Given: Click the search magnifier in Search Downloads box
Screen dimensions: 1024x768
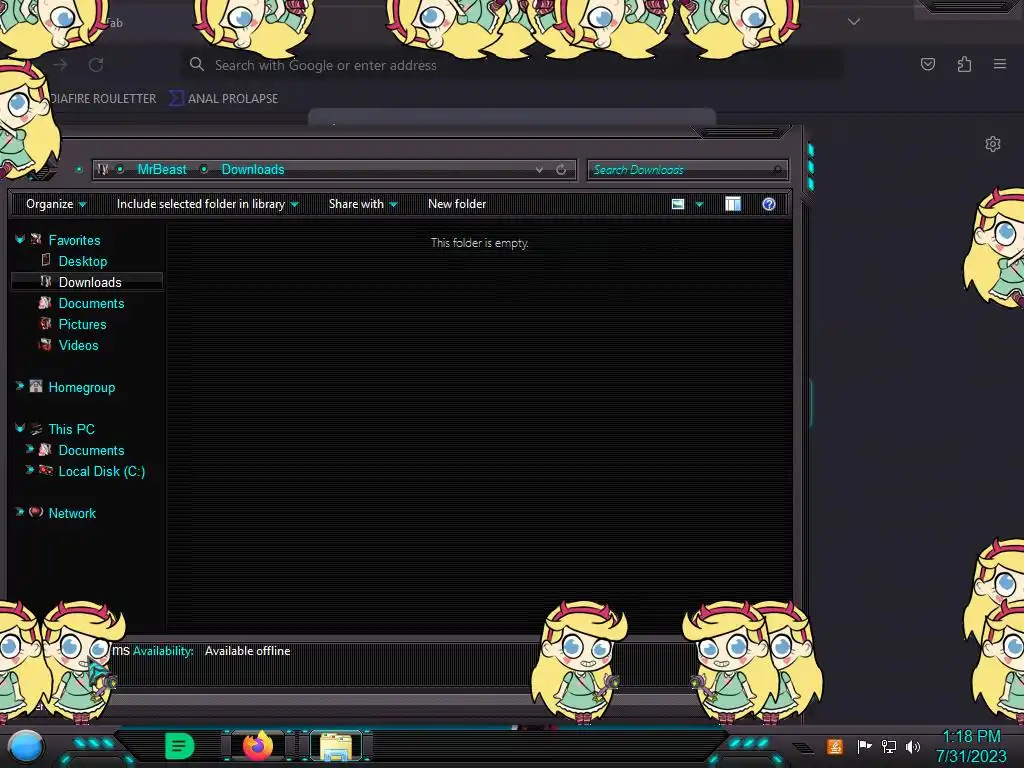Looking at the screenshot, I should tap(777, 170).
